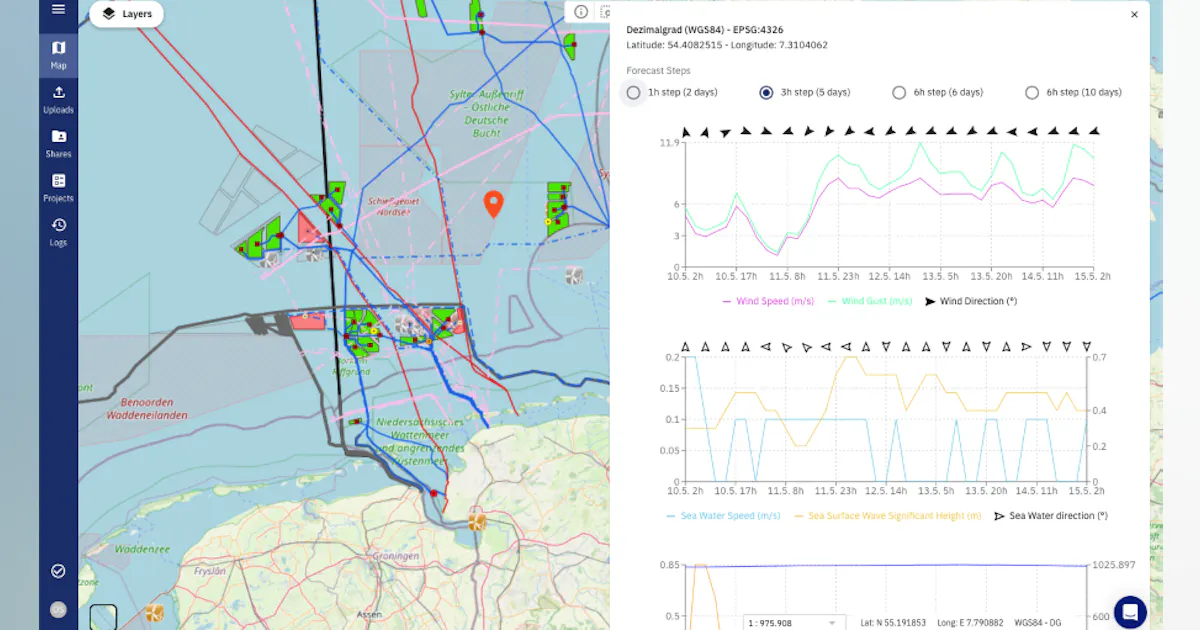Click the wind turbine icon near Fryslân
1200x630 pixels.
[x=154, y=612]
